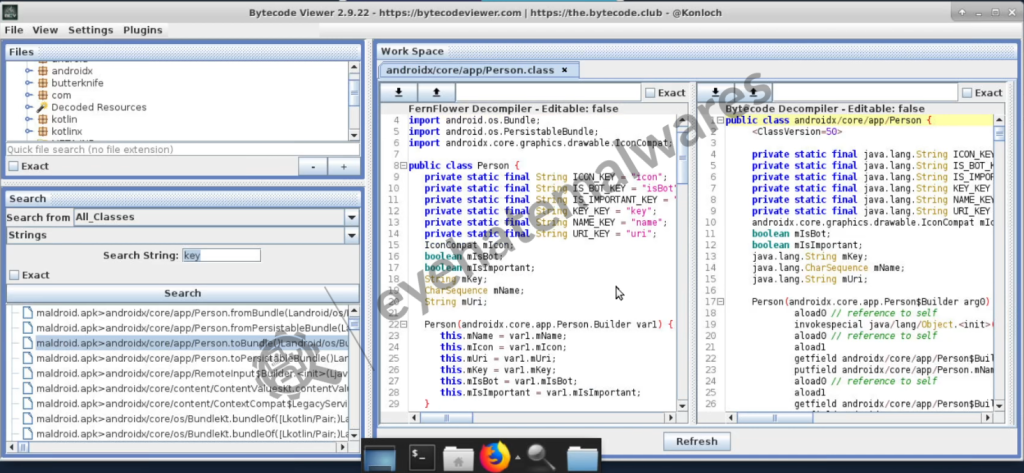Image resolution: width=1024 pixels, height=473 pixels.
Task: Click file icon of Person.fromPersistableBundle result
Action: click(27, 328)
